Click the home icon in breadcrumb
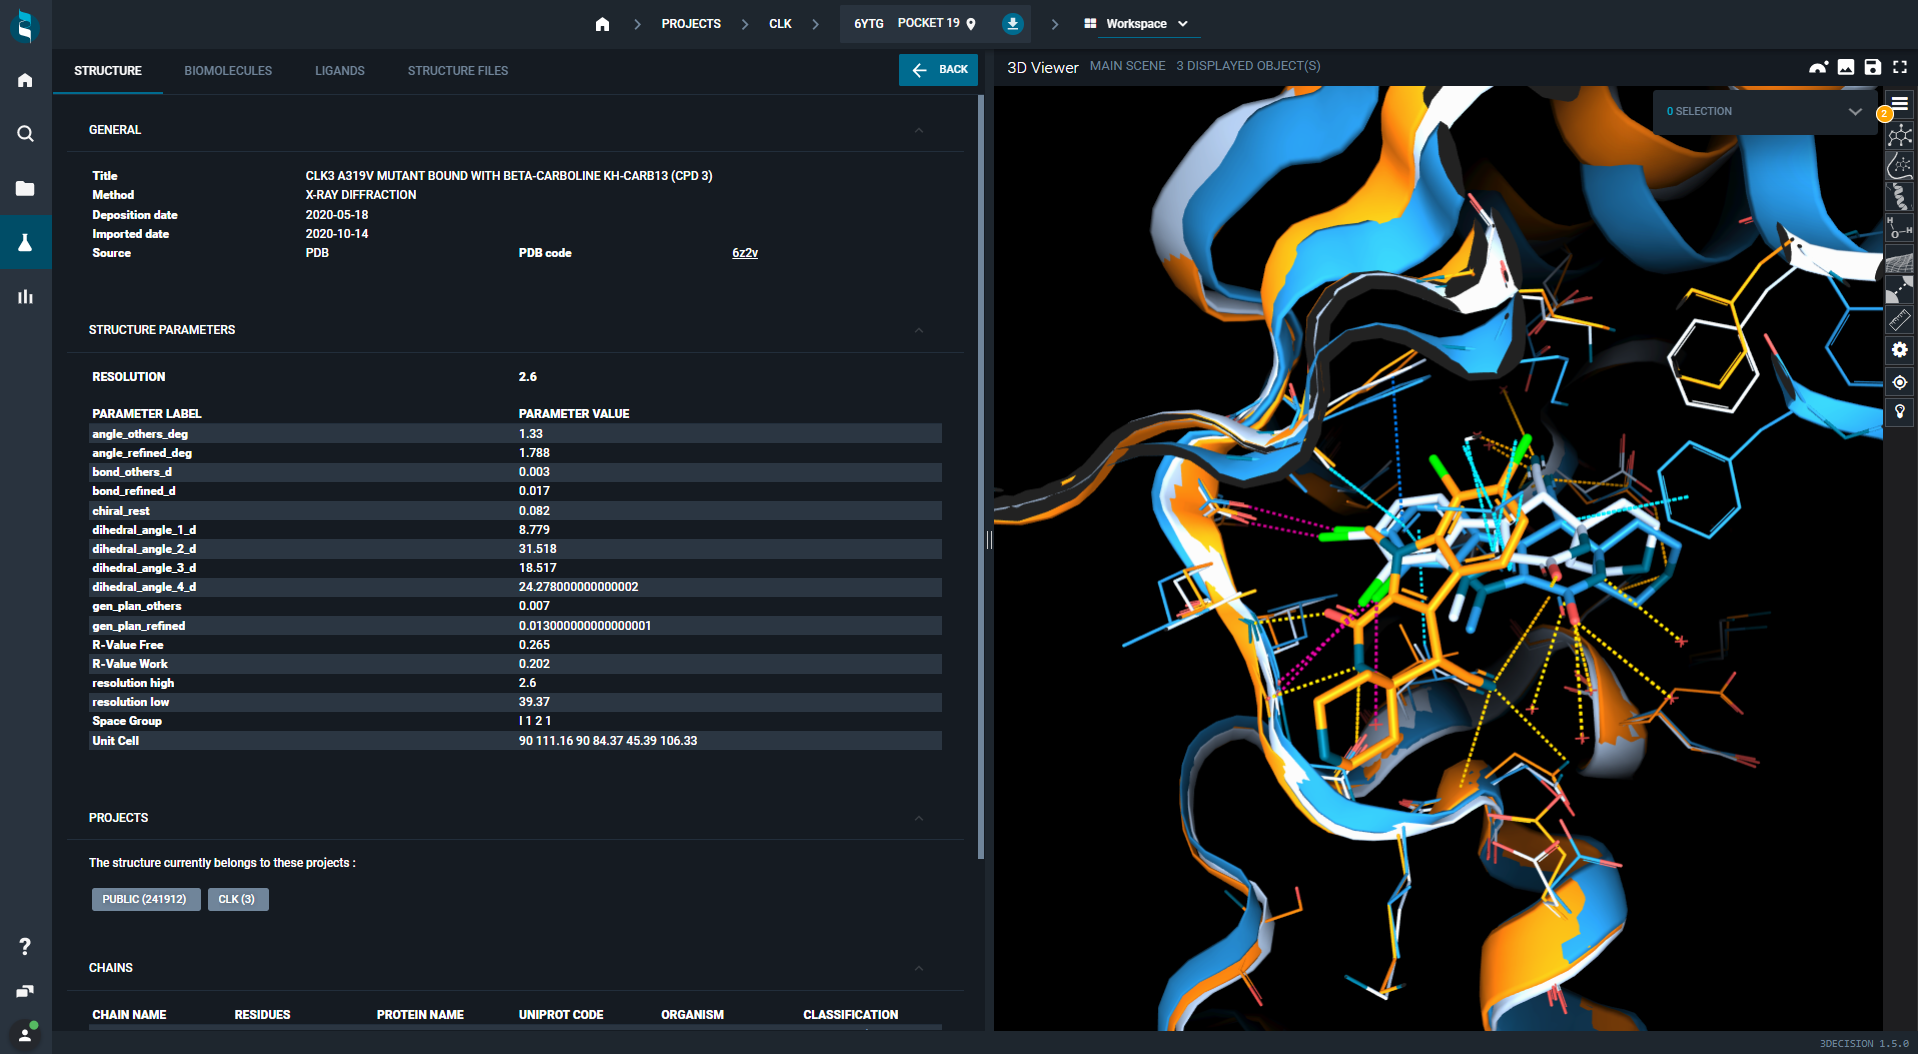This screenshot has height=1054, width=1918. pyautogui.click(x=602, y=24)
